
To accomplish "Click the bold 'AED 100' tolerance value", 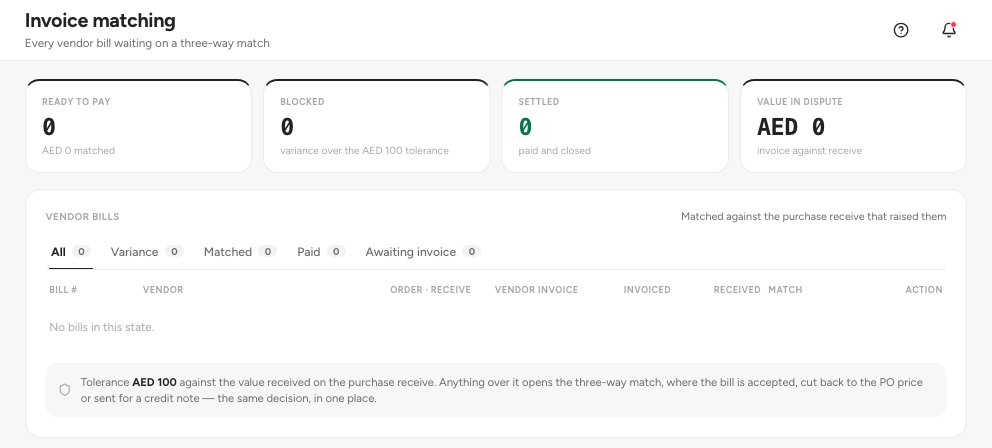I will click(x=154, y=383).
